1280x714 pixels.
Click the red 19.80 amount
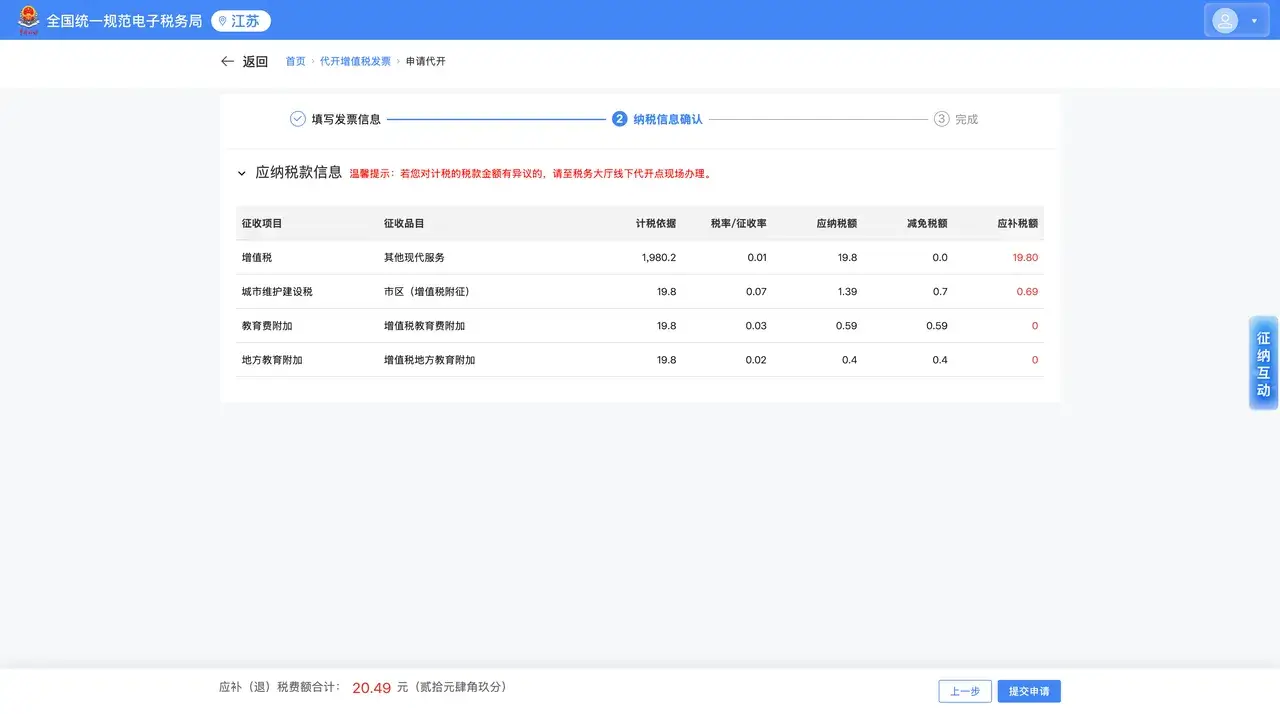click(1025, 258)
